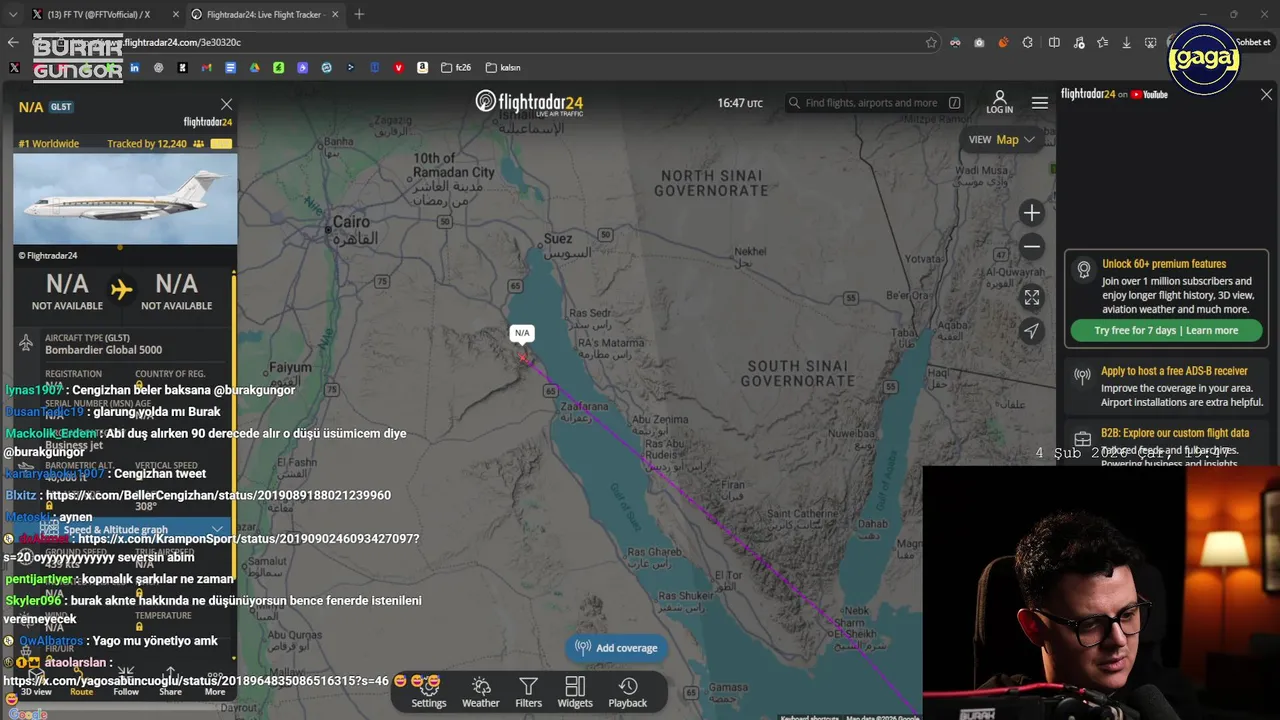Image resolution: width=1280 pixels, height=720 pixels.
Task: Select the N/A aircraft label on map
Action: pyautogui.click(x=522, y=333)
